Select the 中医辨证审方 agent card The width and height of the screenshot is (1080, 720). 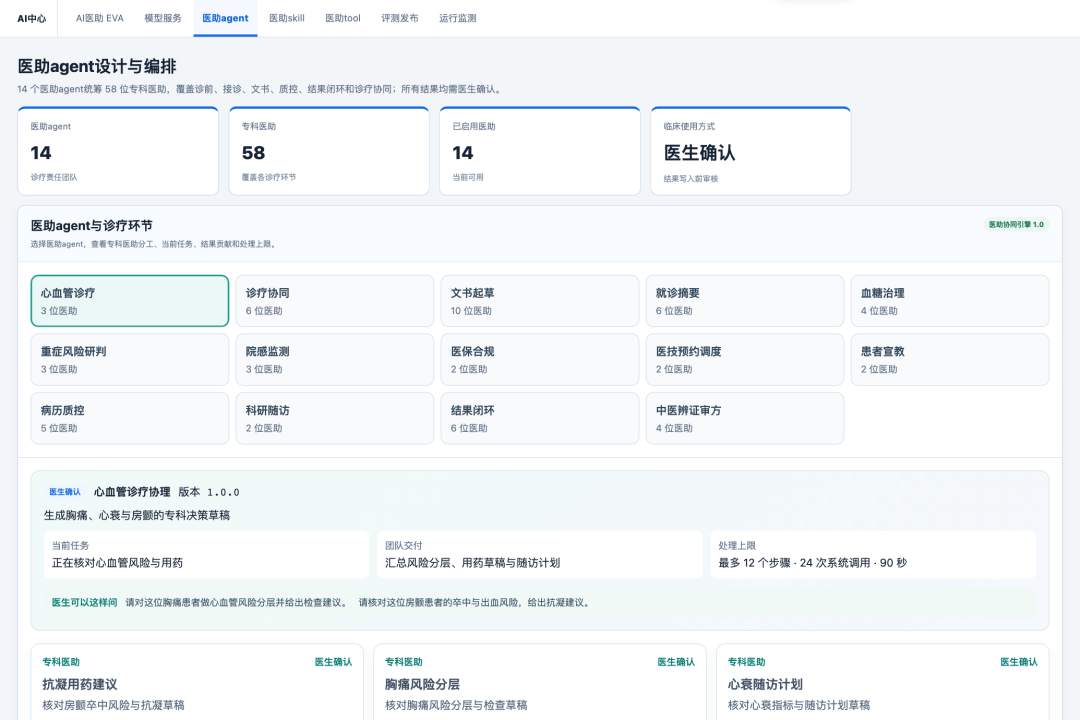coord(745,418)
